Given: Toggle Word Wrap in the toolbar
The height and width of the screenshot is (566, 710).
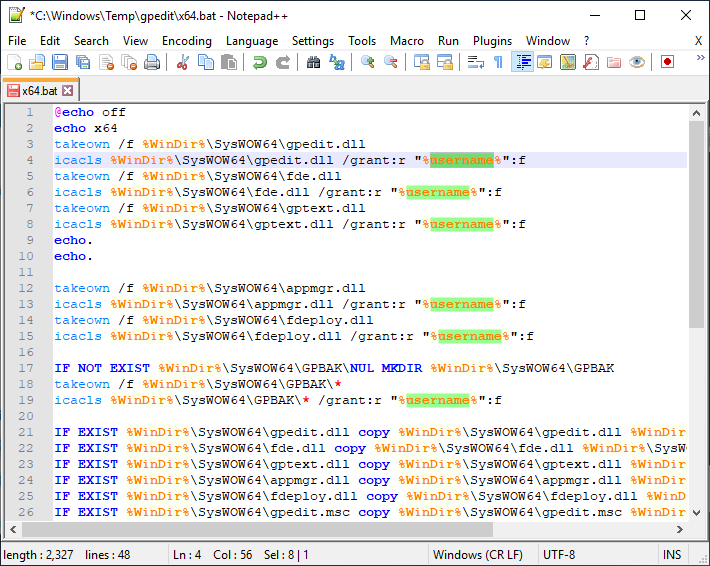Looking at the screenshot, I should (x=475, y=62).
